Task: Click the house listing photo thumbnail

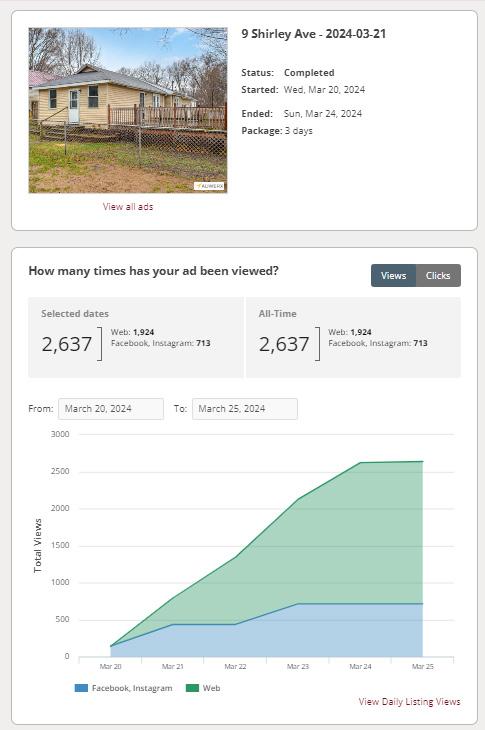Action: pyautogui.click(x=128, y=110)
